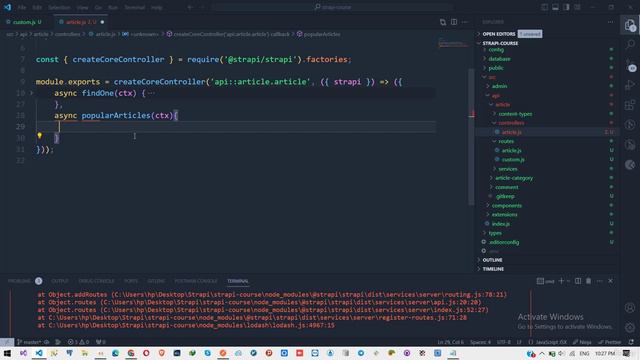
Task: Open the Terminal menu
Action: click(x=134, y=7)
